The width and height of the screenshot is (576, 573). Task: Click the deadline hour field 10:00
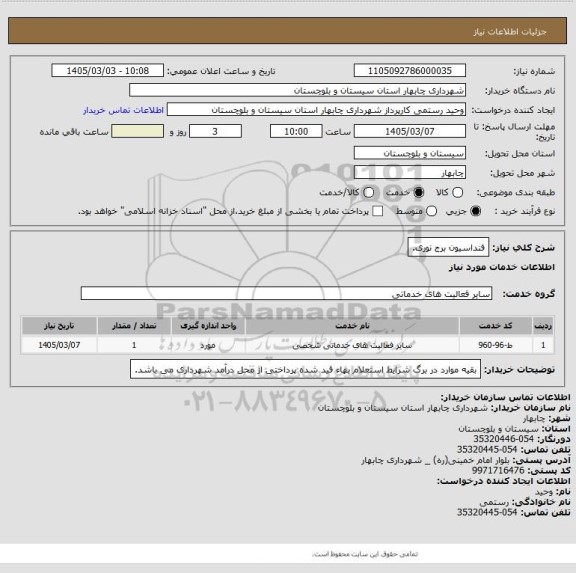[296, 131]
